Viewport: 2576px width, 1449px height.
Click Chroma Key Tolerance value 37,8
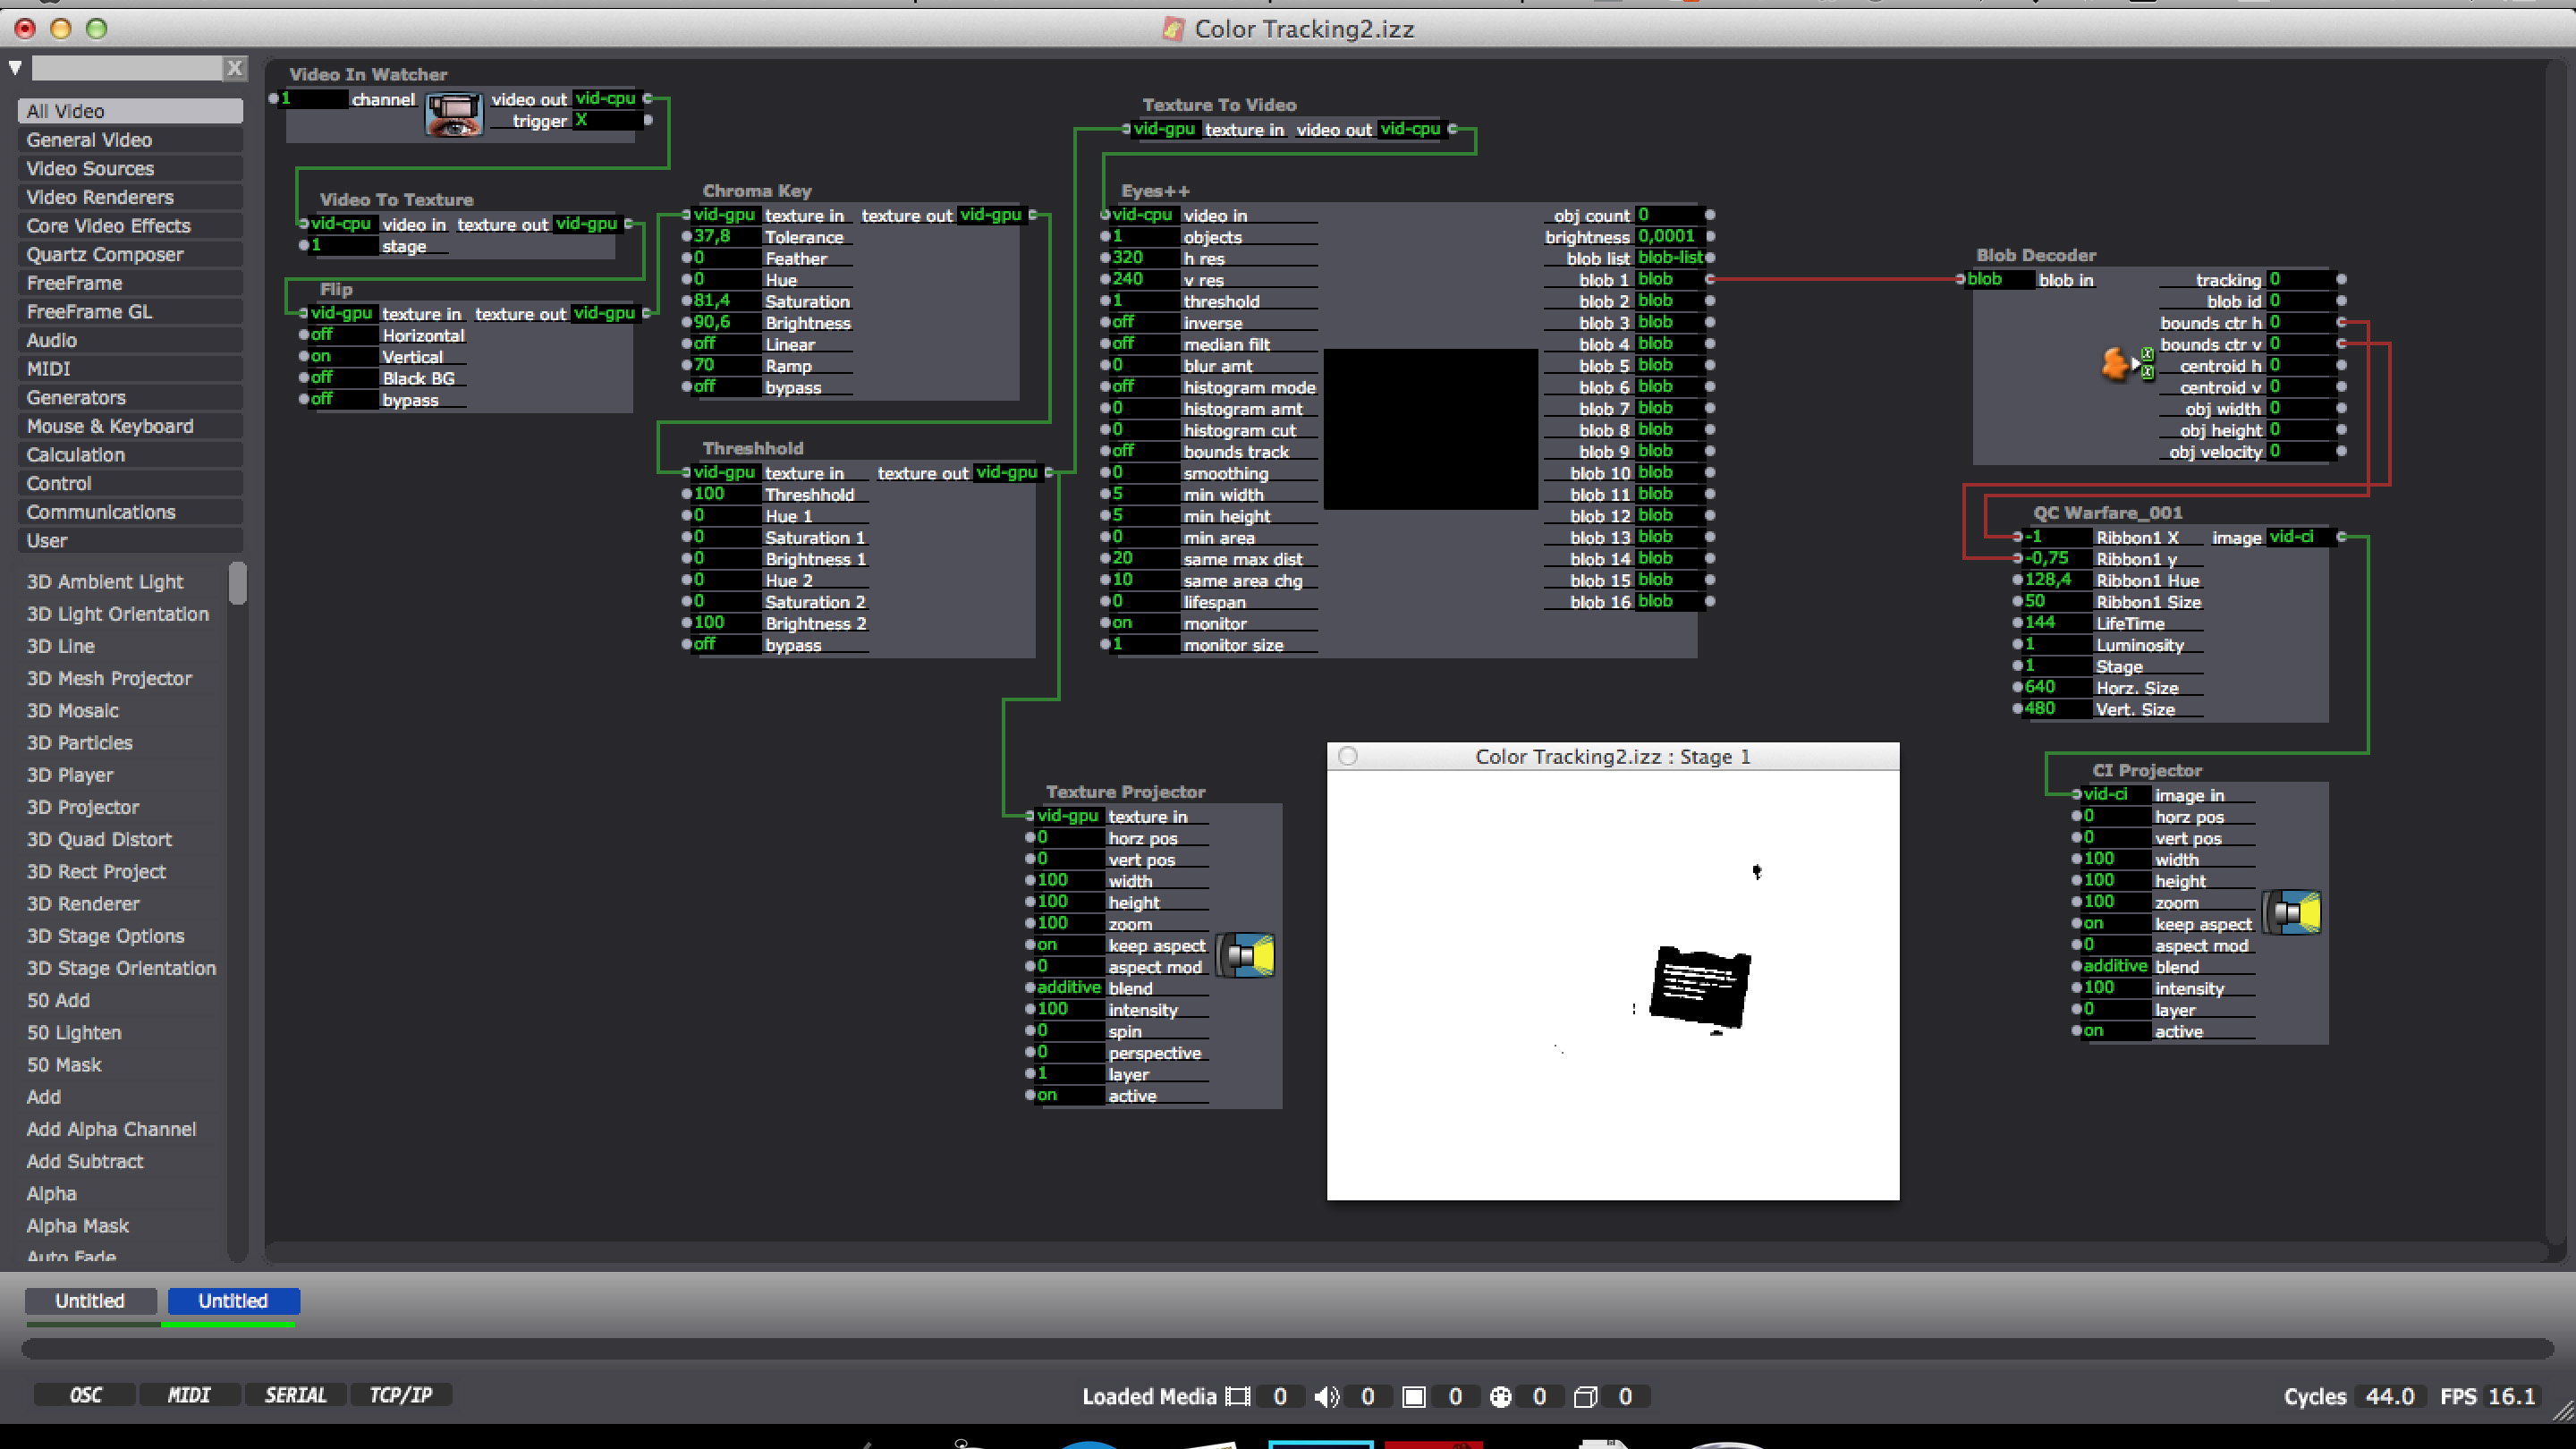point(725,236)
